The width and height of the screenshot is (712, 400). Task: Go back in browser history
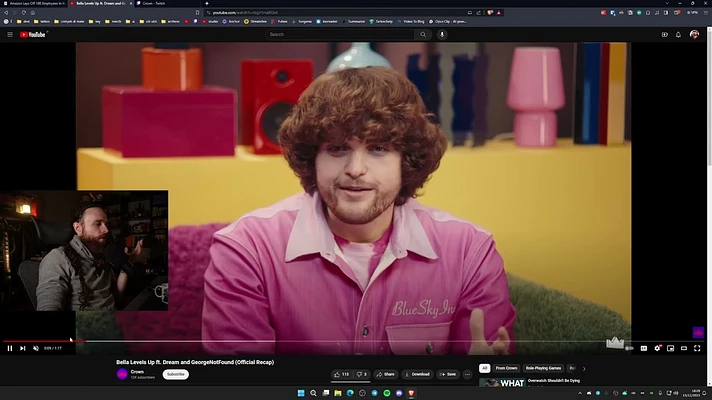click(x=6, y=13)
